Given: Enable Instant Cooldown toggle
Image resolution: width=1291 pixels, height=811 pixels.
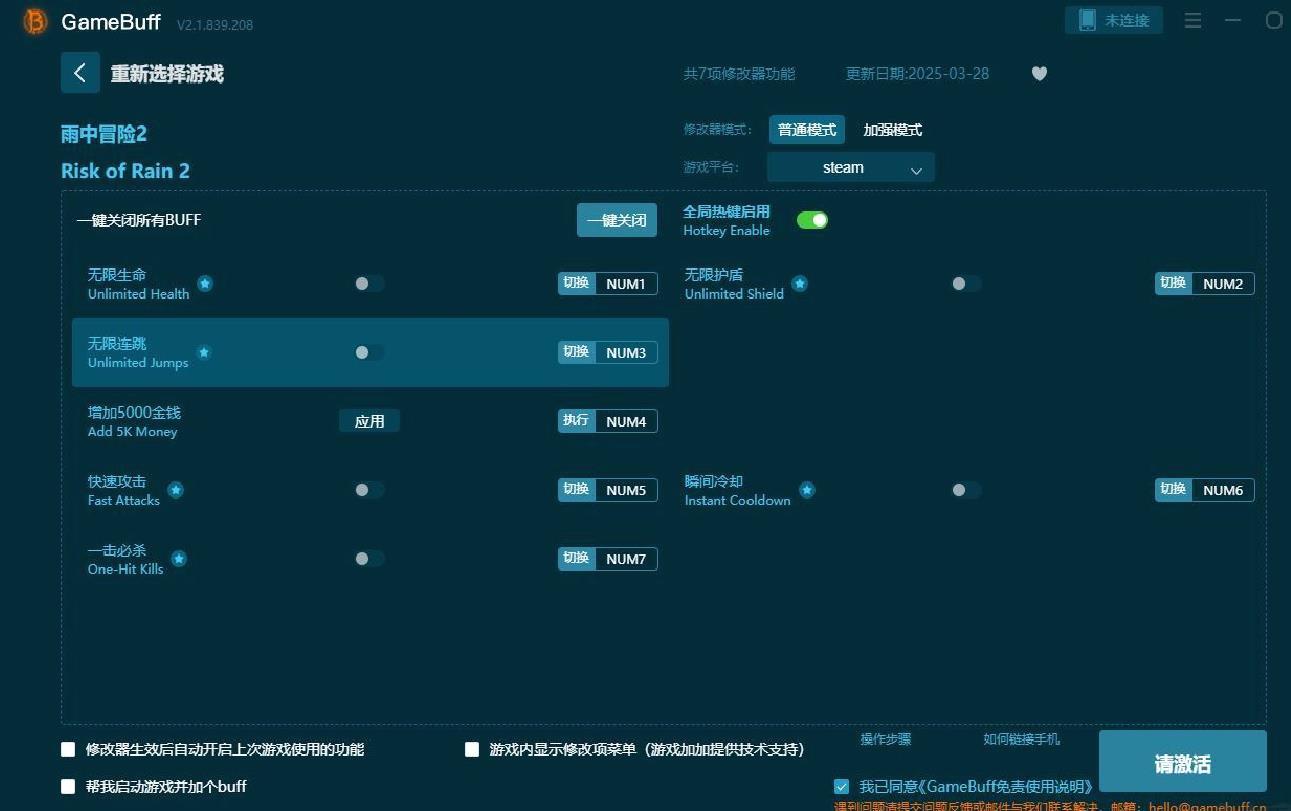Looking at the screenshot, I should [x=966, y=490].
